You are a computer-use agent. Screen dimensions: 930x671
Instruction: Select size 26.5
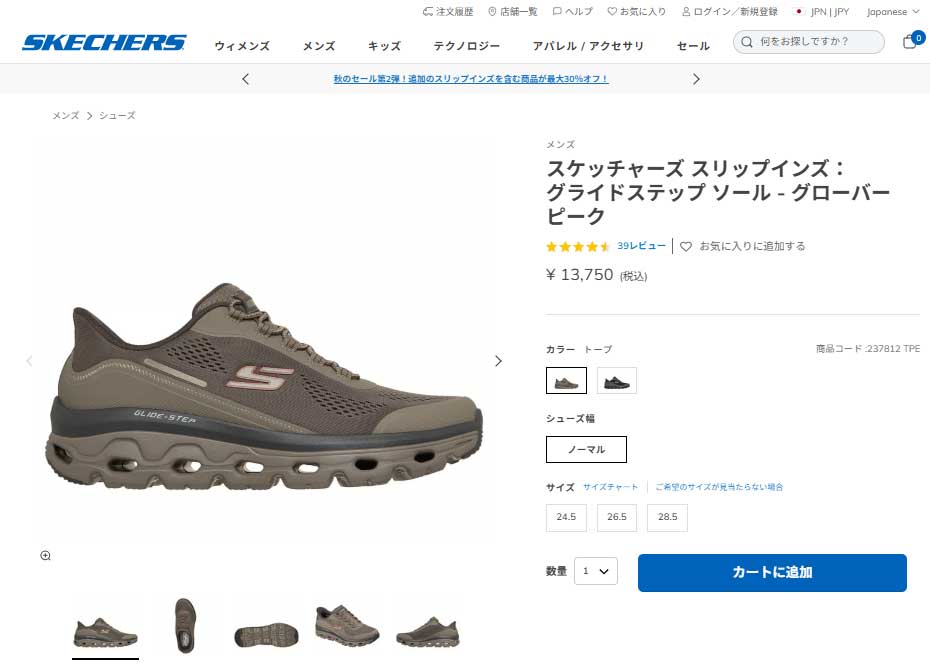pyautogui.click(x=617, y=517)
